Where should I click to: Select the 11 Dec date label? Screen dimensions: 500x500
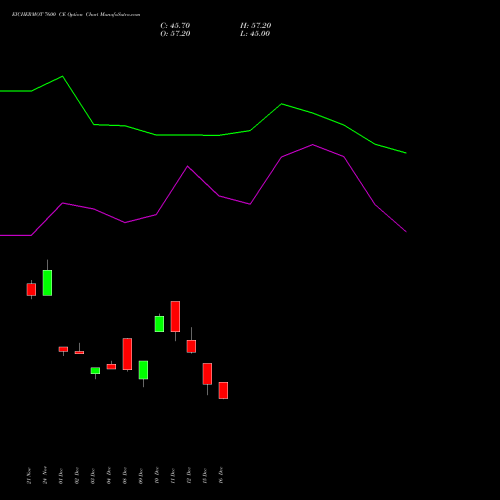(x=173, y=476)
